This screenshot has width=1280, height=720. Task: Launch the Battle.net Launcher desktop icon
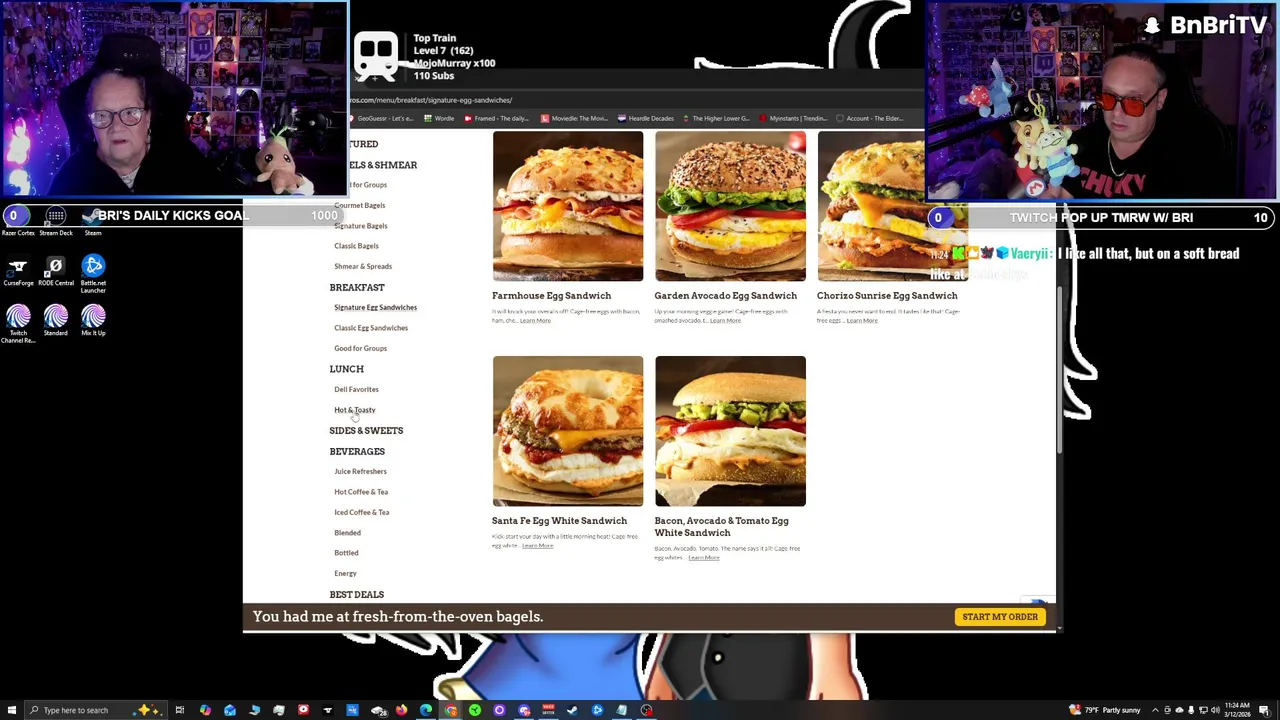(x=93, y=273)
